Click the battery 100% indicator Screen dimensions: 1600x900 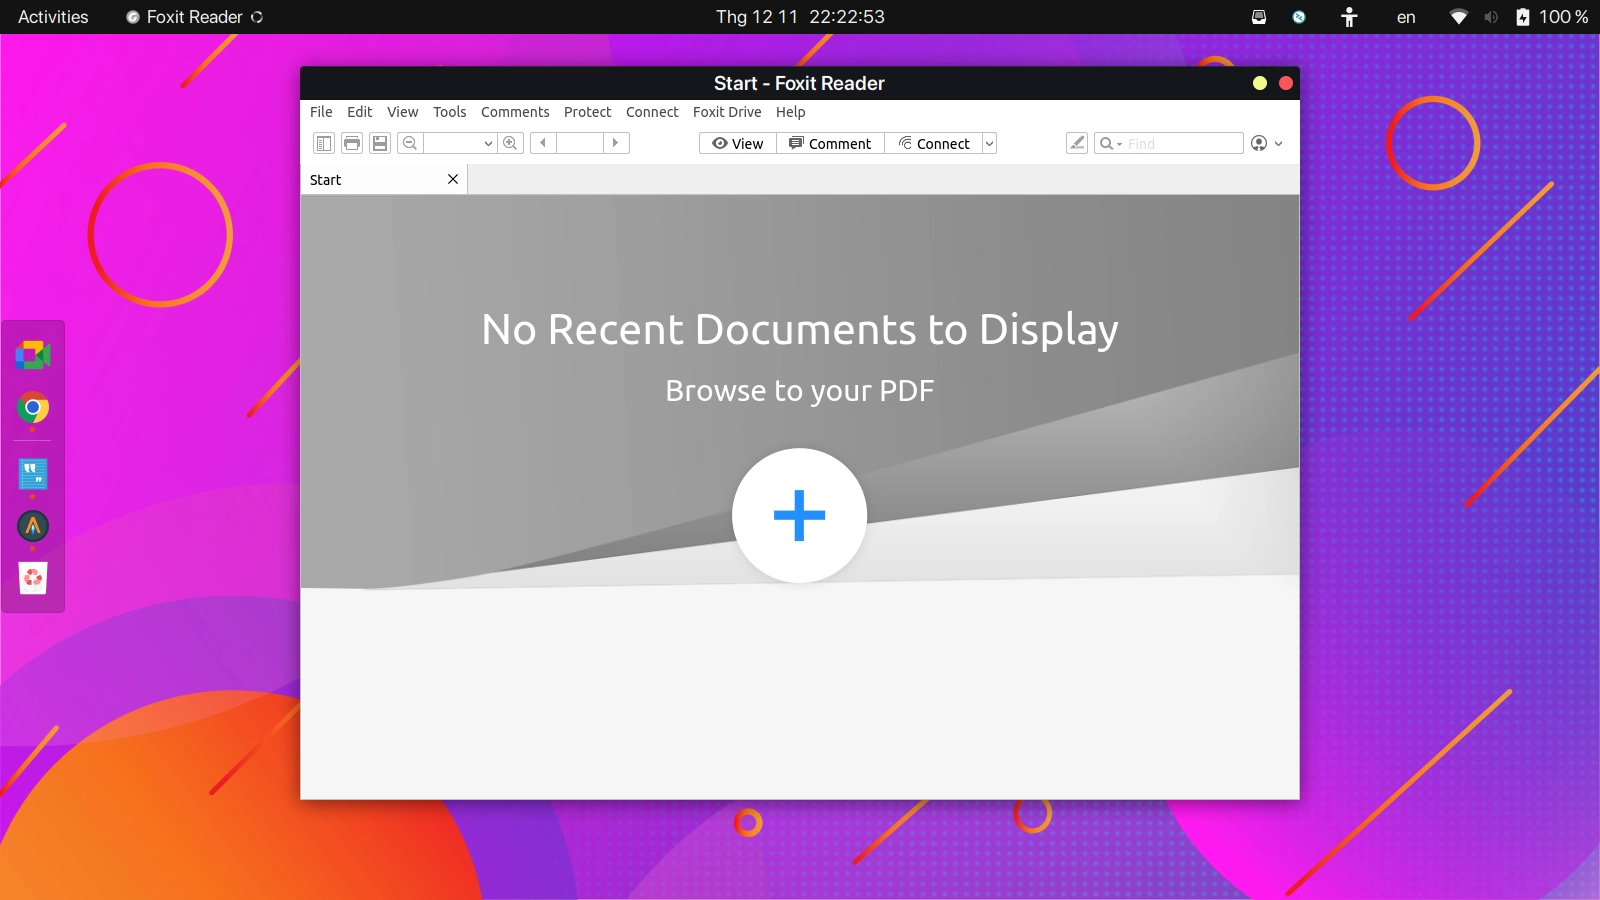(x=1552, y=17)
